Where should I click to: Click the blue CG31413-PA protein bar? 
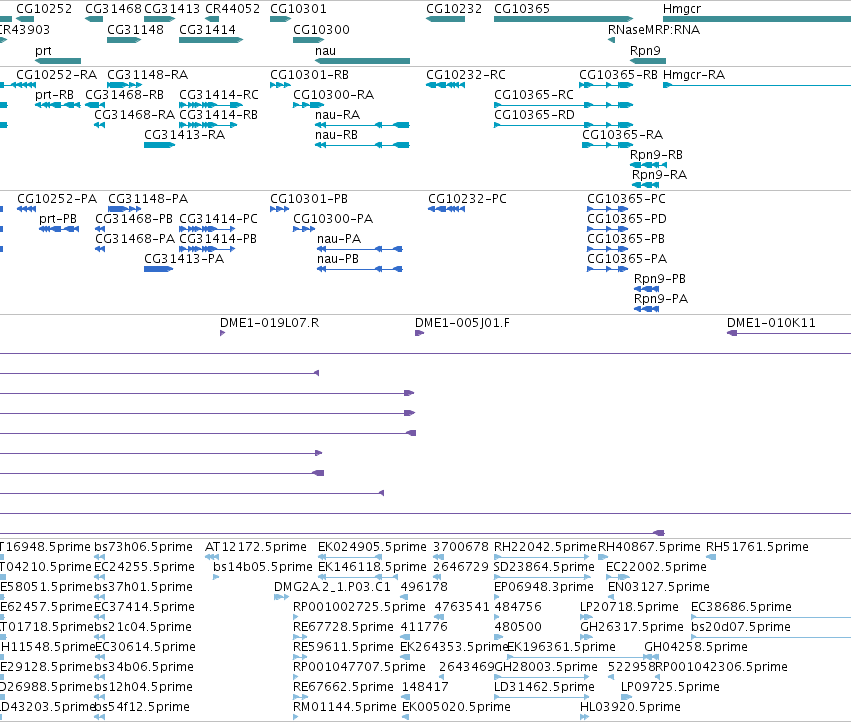pyautogui.click(x=158, y=269)
